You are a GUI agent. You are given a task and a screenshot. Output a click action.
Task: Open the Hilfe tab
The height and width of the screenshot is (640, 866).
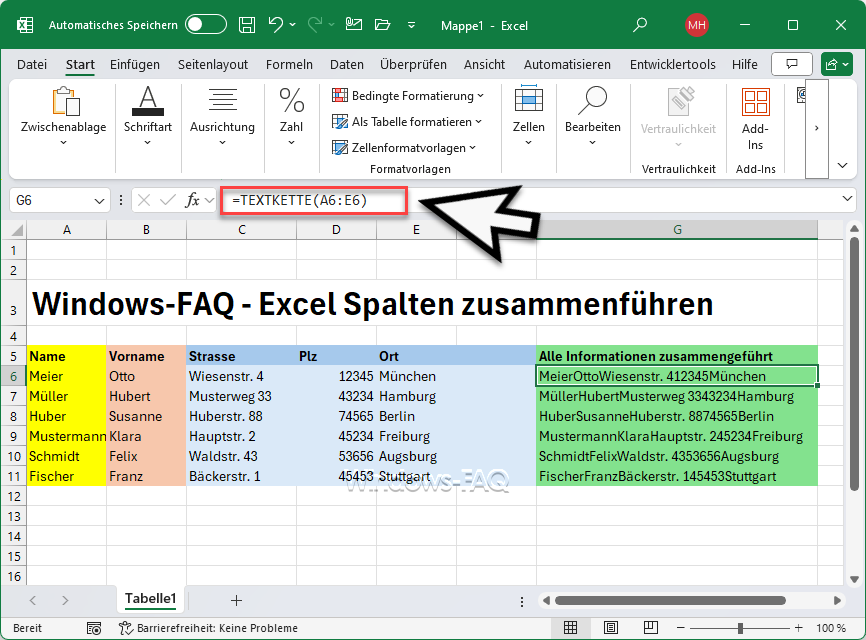point(744,65)
